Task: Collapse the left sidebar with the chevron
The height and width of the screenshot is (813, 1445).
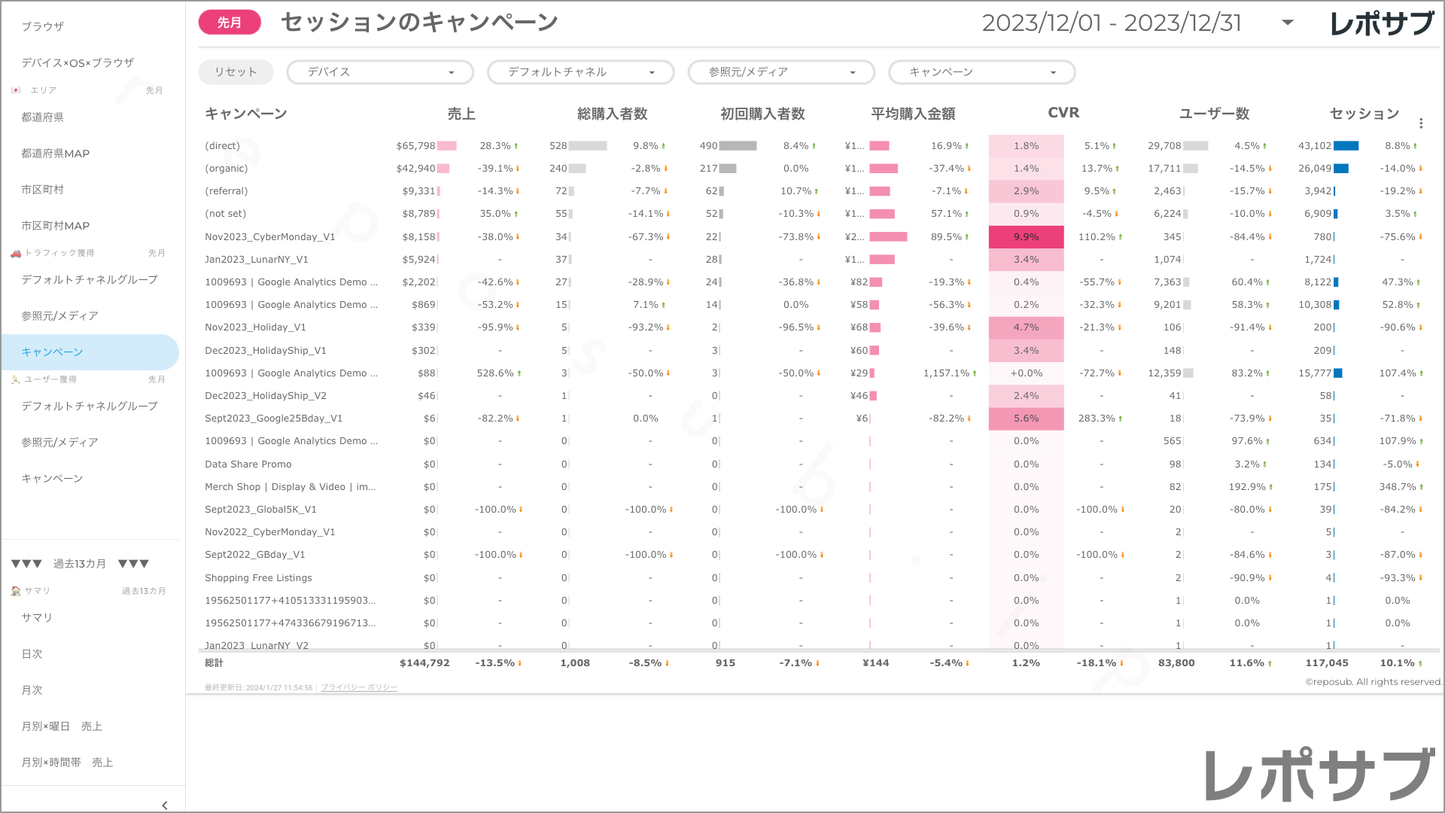Action: [165, 804]
